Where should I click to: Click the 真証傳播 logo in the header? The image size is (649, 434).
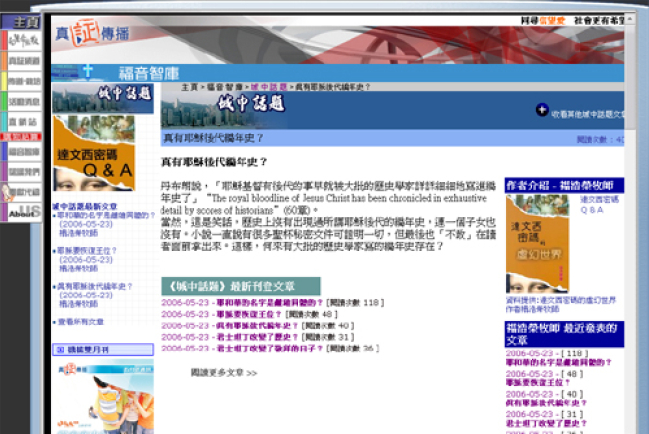coord(90,35)
